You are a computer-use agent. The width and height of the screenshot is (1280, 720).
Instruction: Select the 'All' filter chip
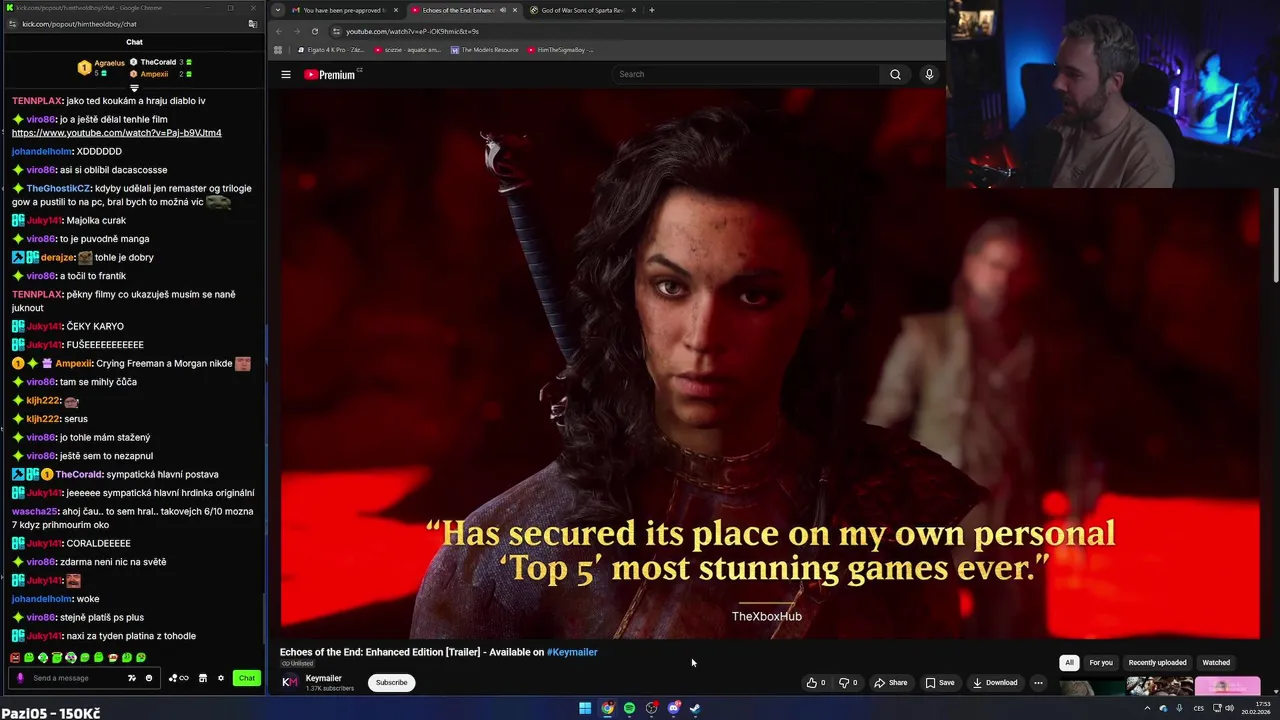tap(1069, 662)
